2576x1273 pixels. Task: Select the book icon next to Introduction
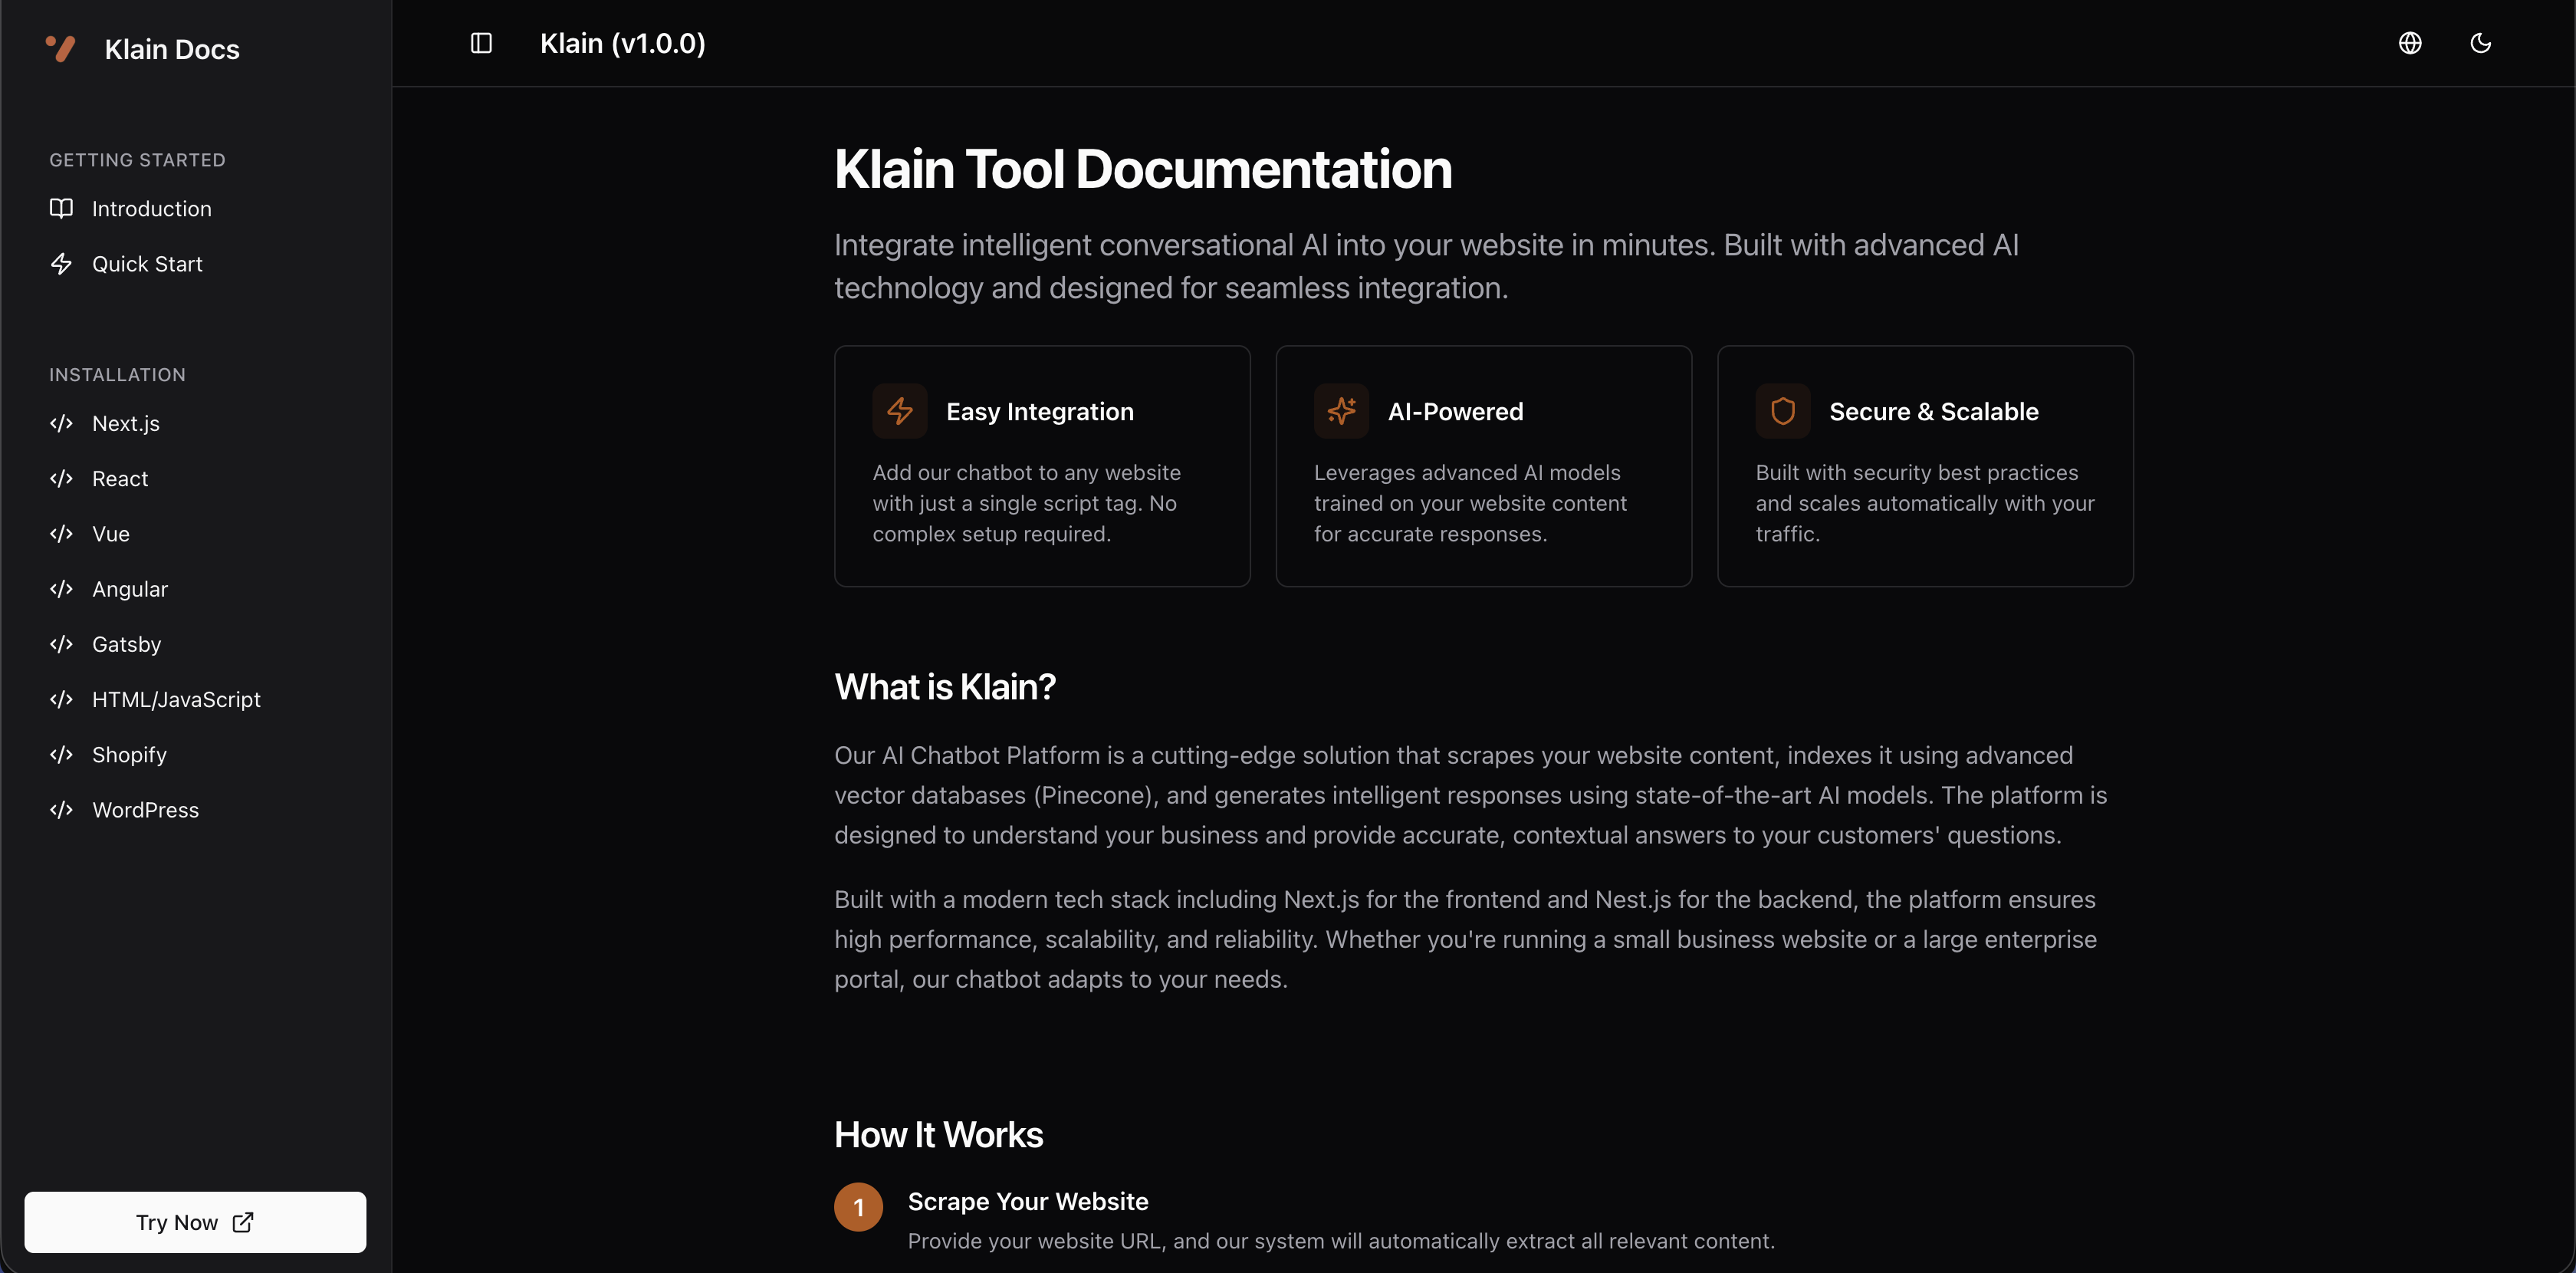click(x=62, y=208)
